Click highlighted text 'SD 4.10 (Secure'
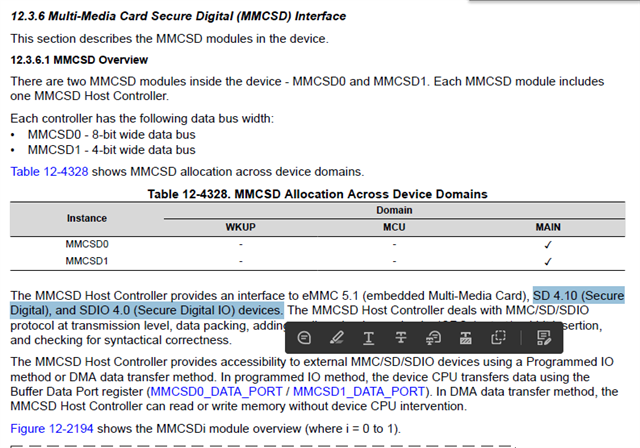The image size is (640, 448). coord(578,295)
